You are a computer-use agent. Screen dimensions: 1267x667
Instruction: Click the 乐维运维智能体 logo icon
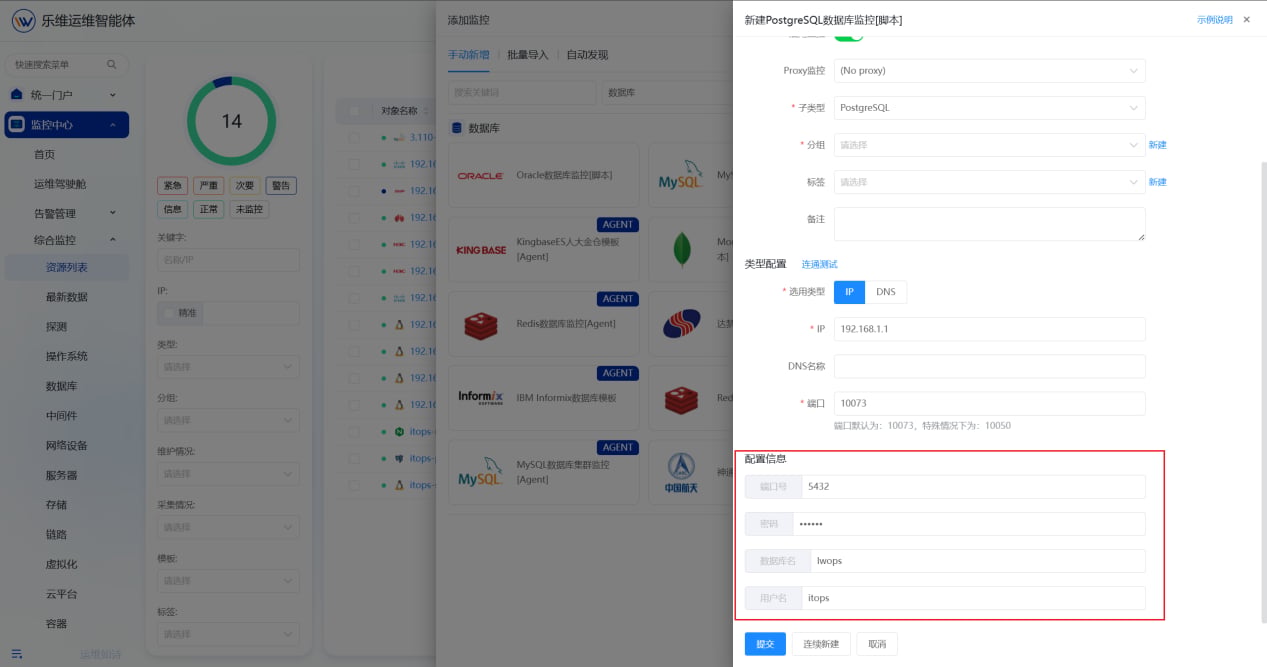[22, 20]
